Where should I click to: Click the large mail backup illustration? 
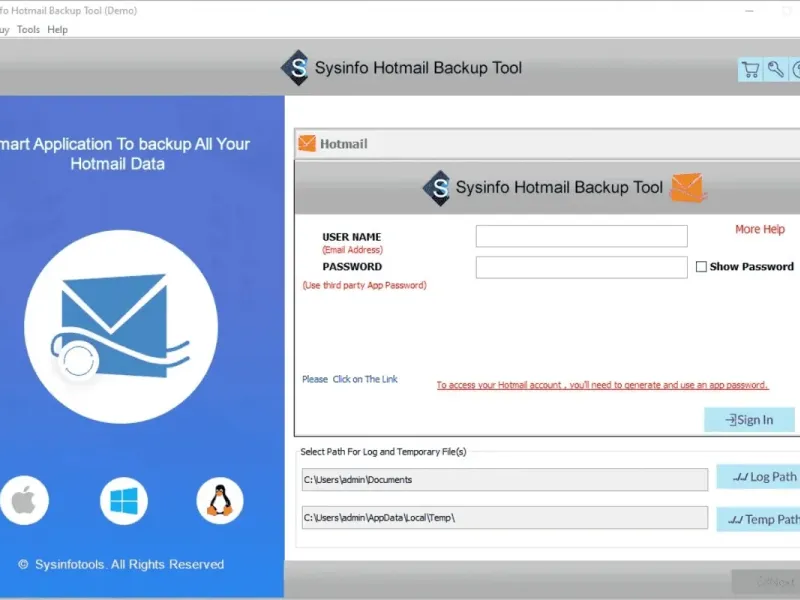121,327
